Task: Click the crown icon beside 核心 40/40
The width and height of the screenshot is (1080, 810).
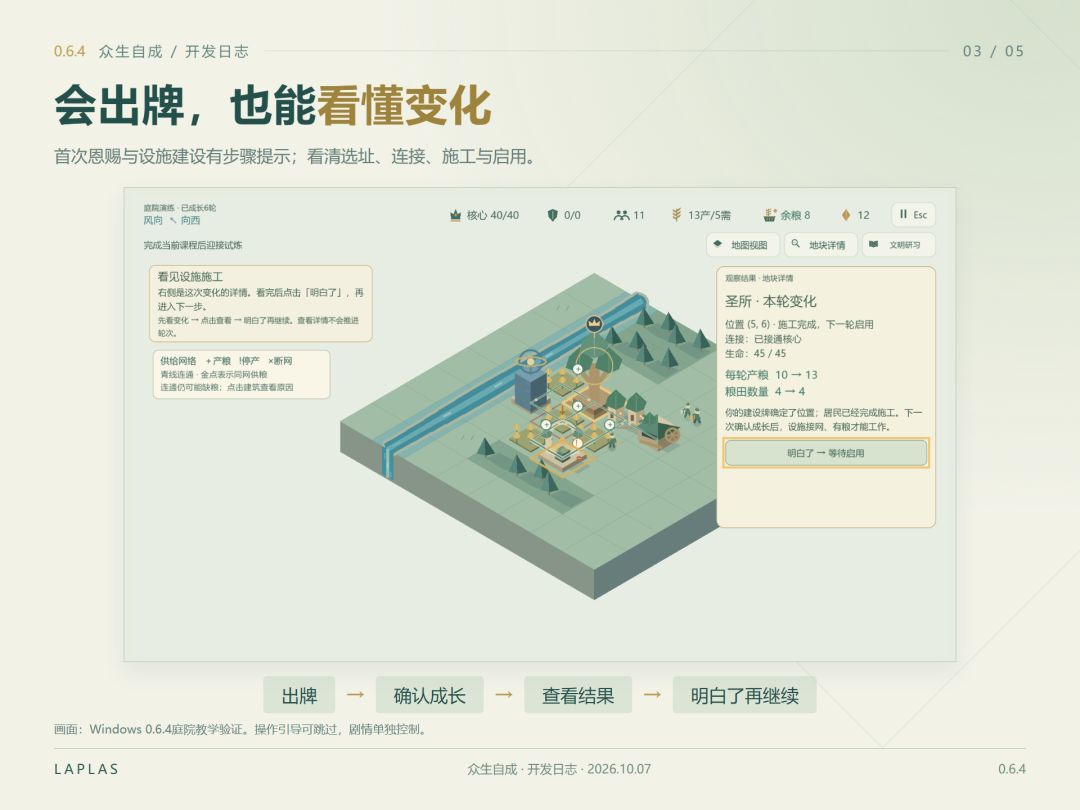Action: (x=455, y=216)
